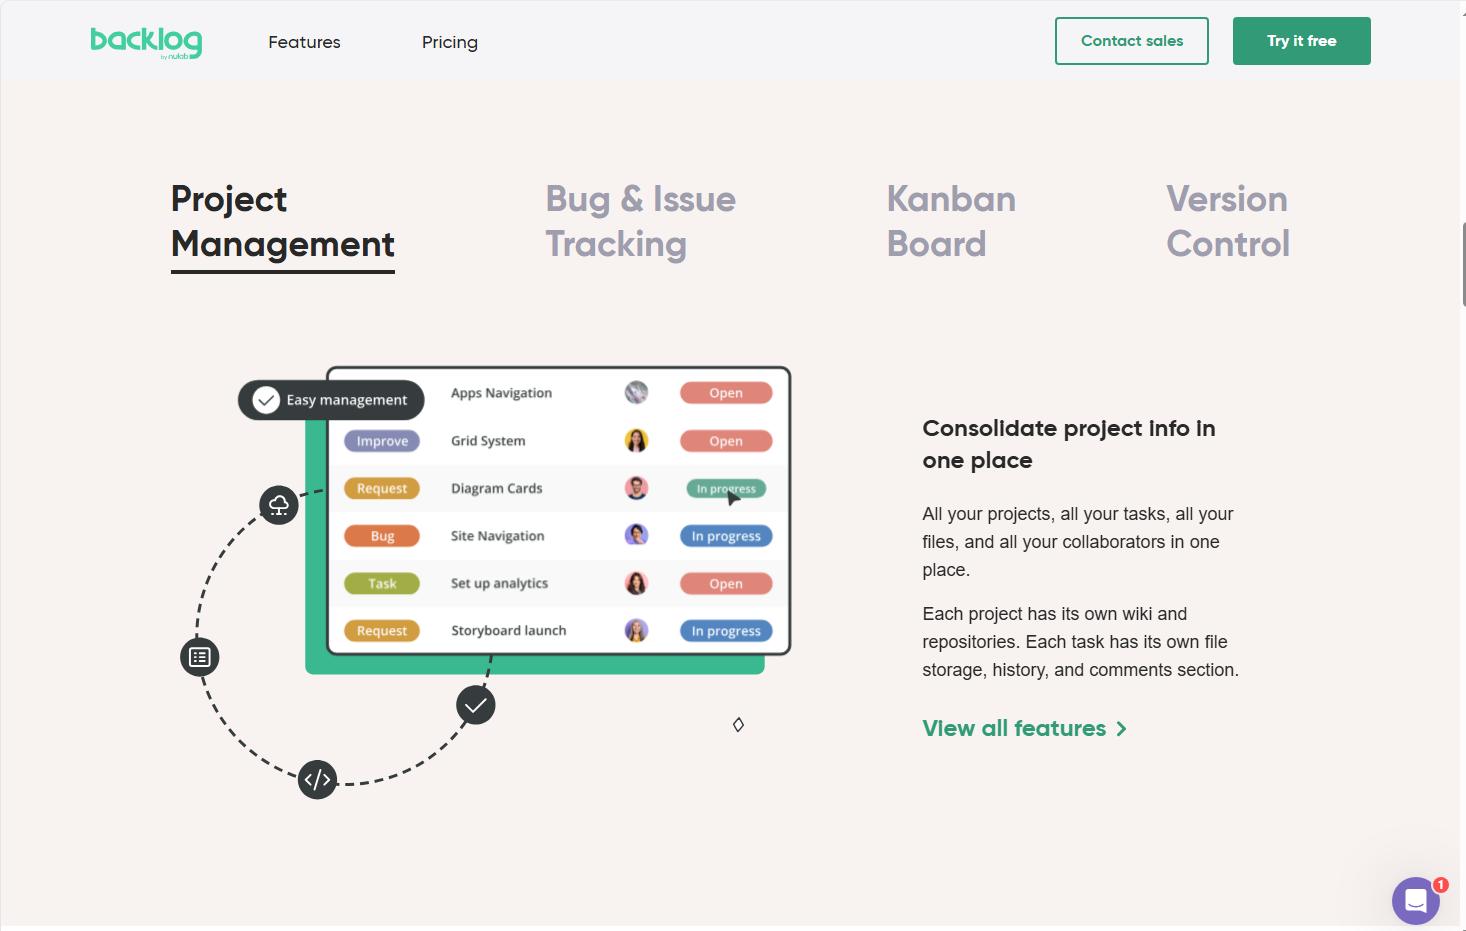Click the Open status on Grid System

(726, 441)
